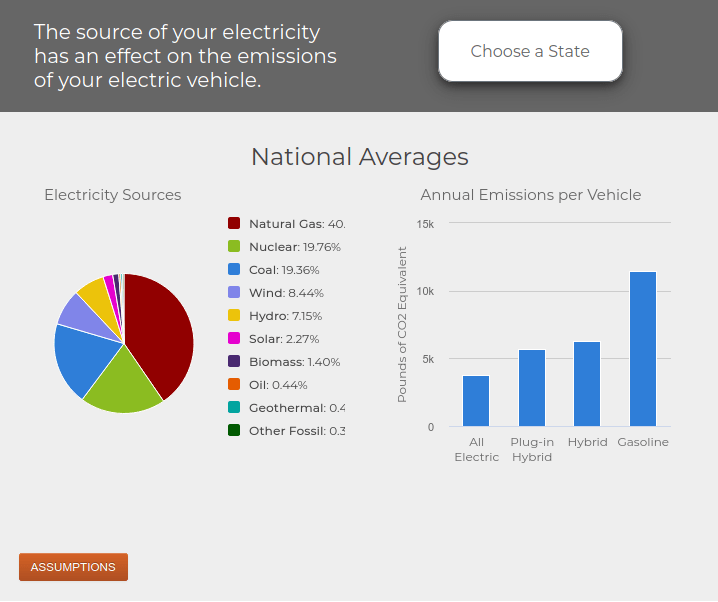
Task: Click the Biomass dark purple legend swatch
Action: point(234,362)
